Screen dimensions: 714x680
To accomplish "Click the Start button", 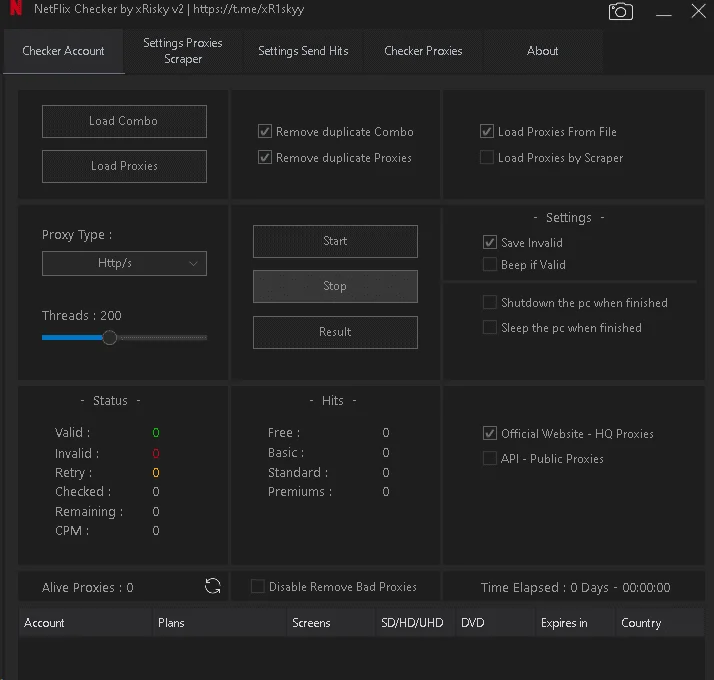I will click(x=335, y=241).
